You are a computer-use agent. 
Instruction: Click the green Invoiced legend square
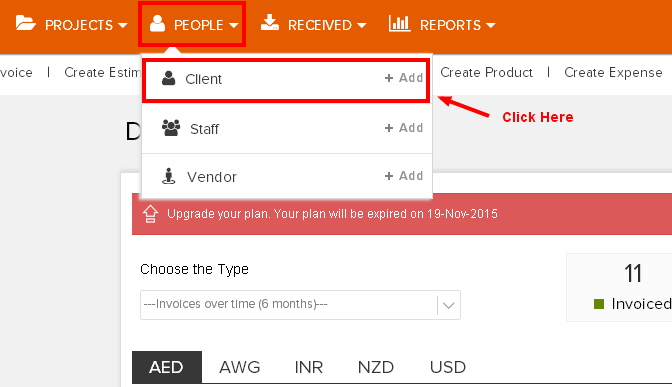coord(599,304)
